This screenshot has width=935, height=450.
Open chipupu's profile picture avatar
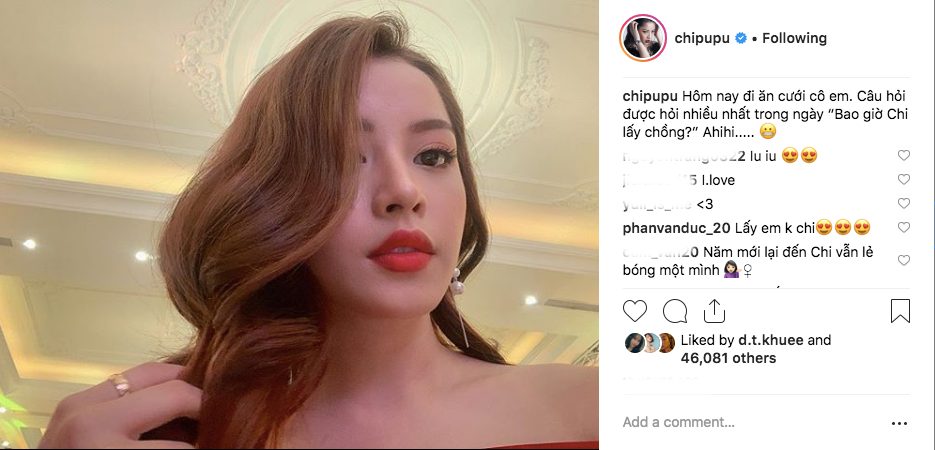643,38
